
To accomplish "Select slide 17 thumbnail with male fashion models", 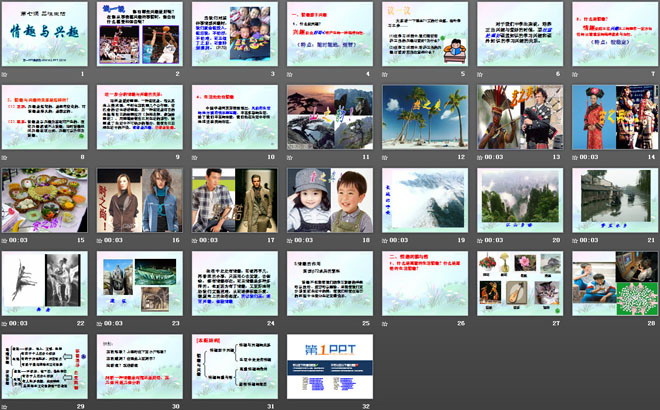I will 235,200.
